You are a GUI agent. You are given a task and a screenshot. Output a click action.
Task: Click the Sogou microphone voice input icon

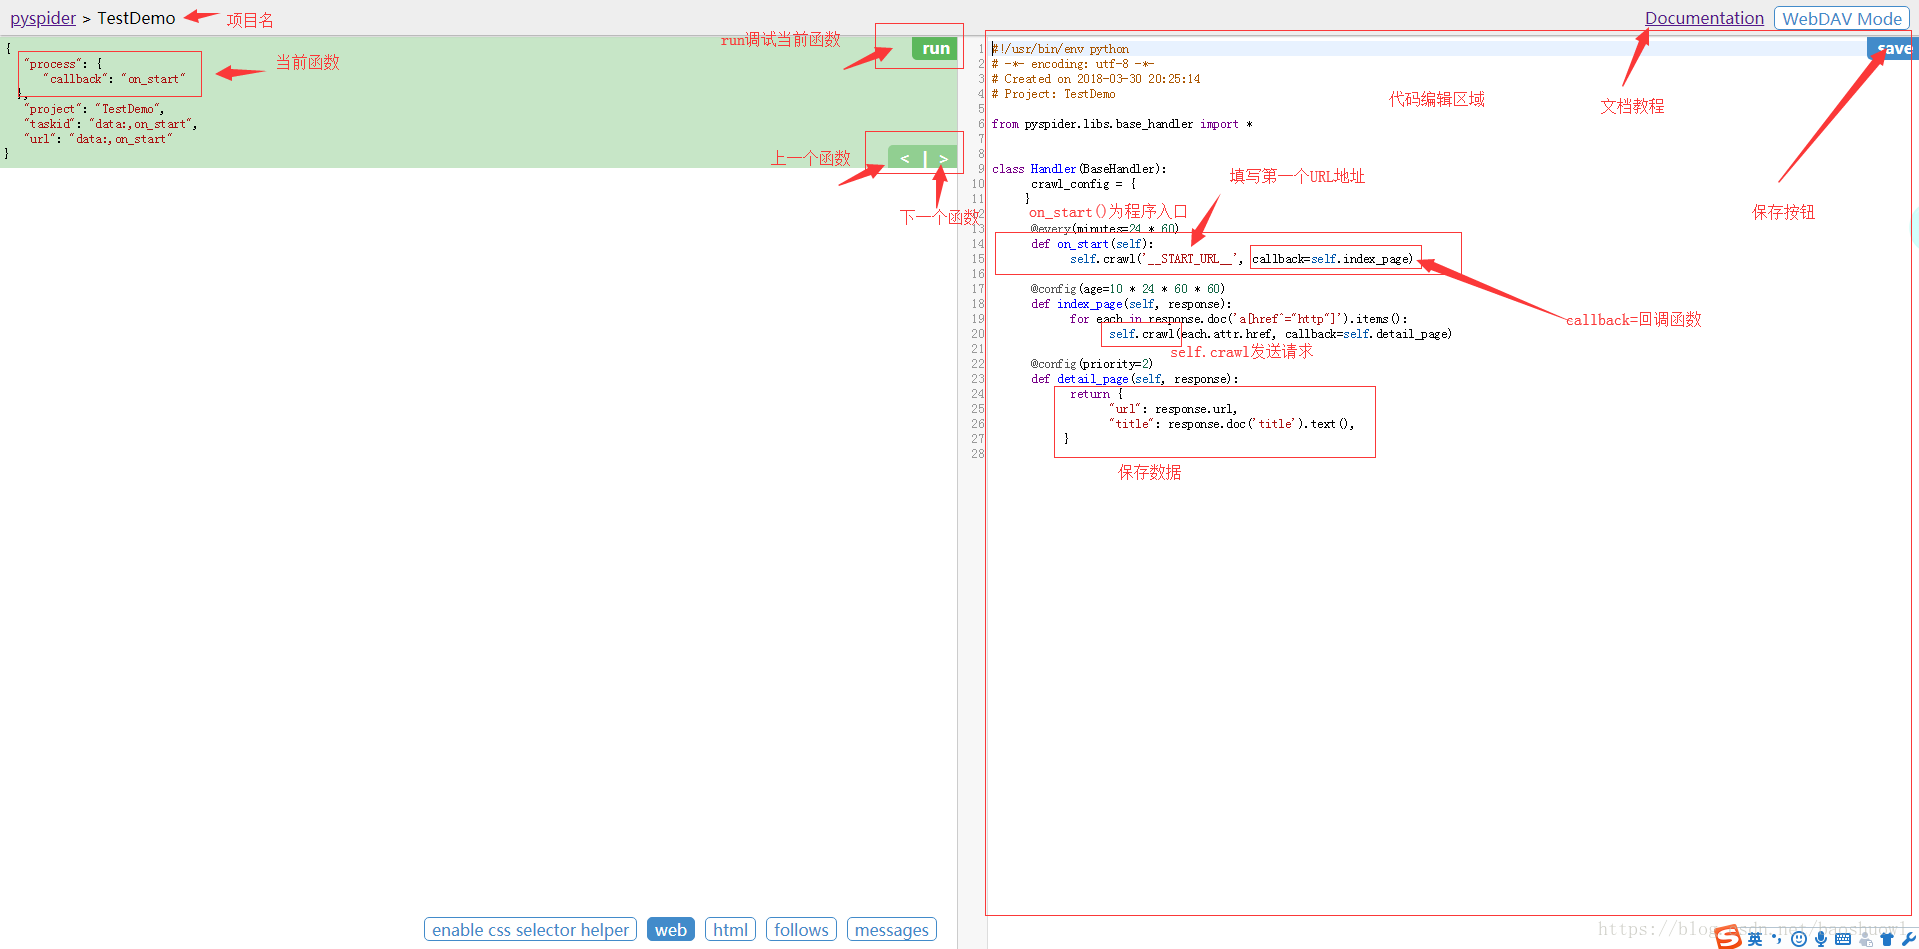1821,939
